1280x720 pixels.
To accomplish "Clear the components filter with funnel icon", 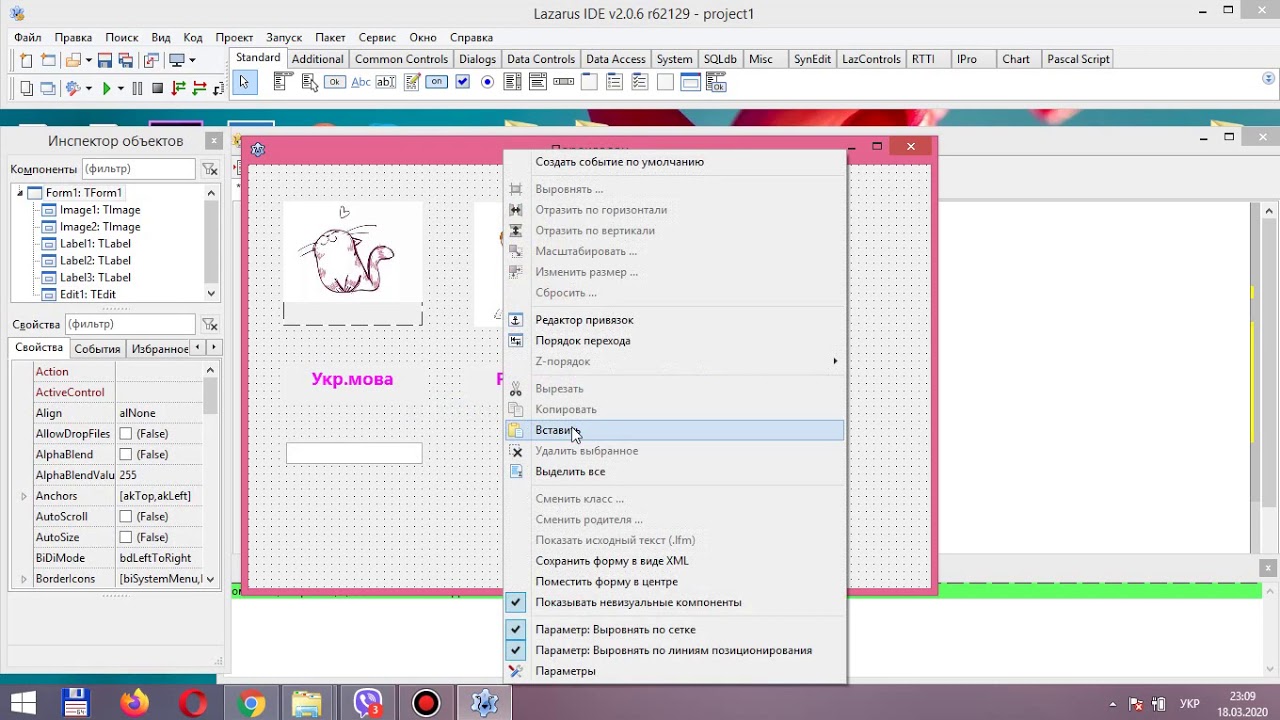I will point(210,169).
